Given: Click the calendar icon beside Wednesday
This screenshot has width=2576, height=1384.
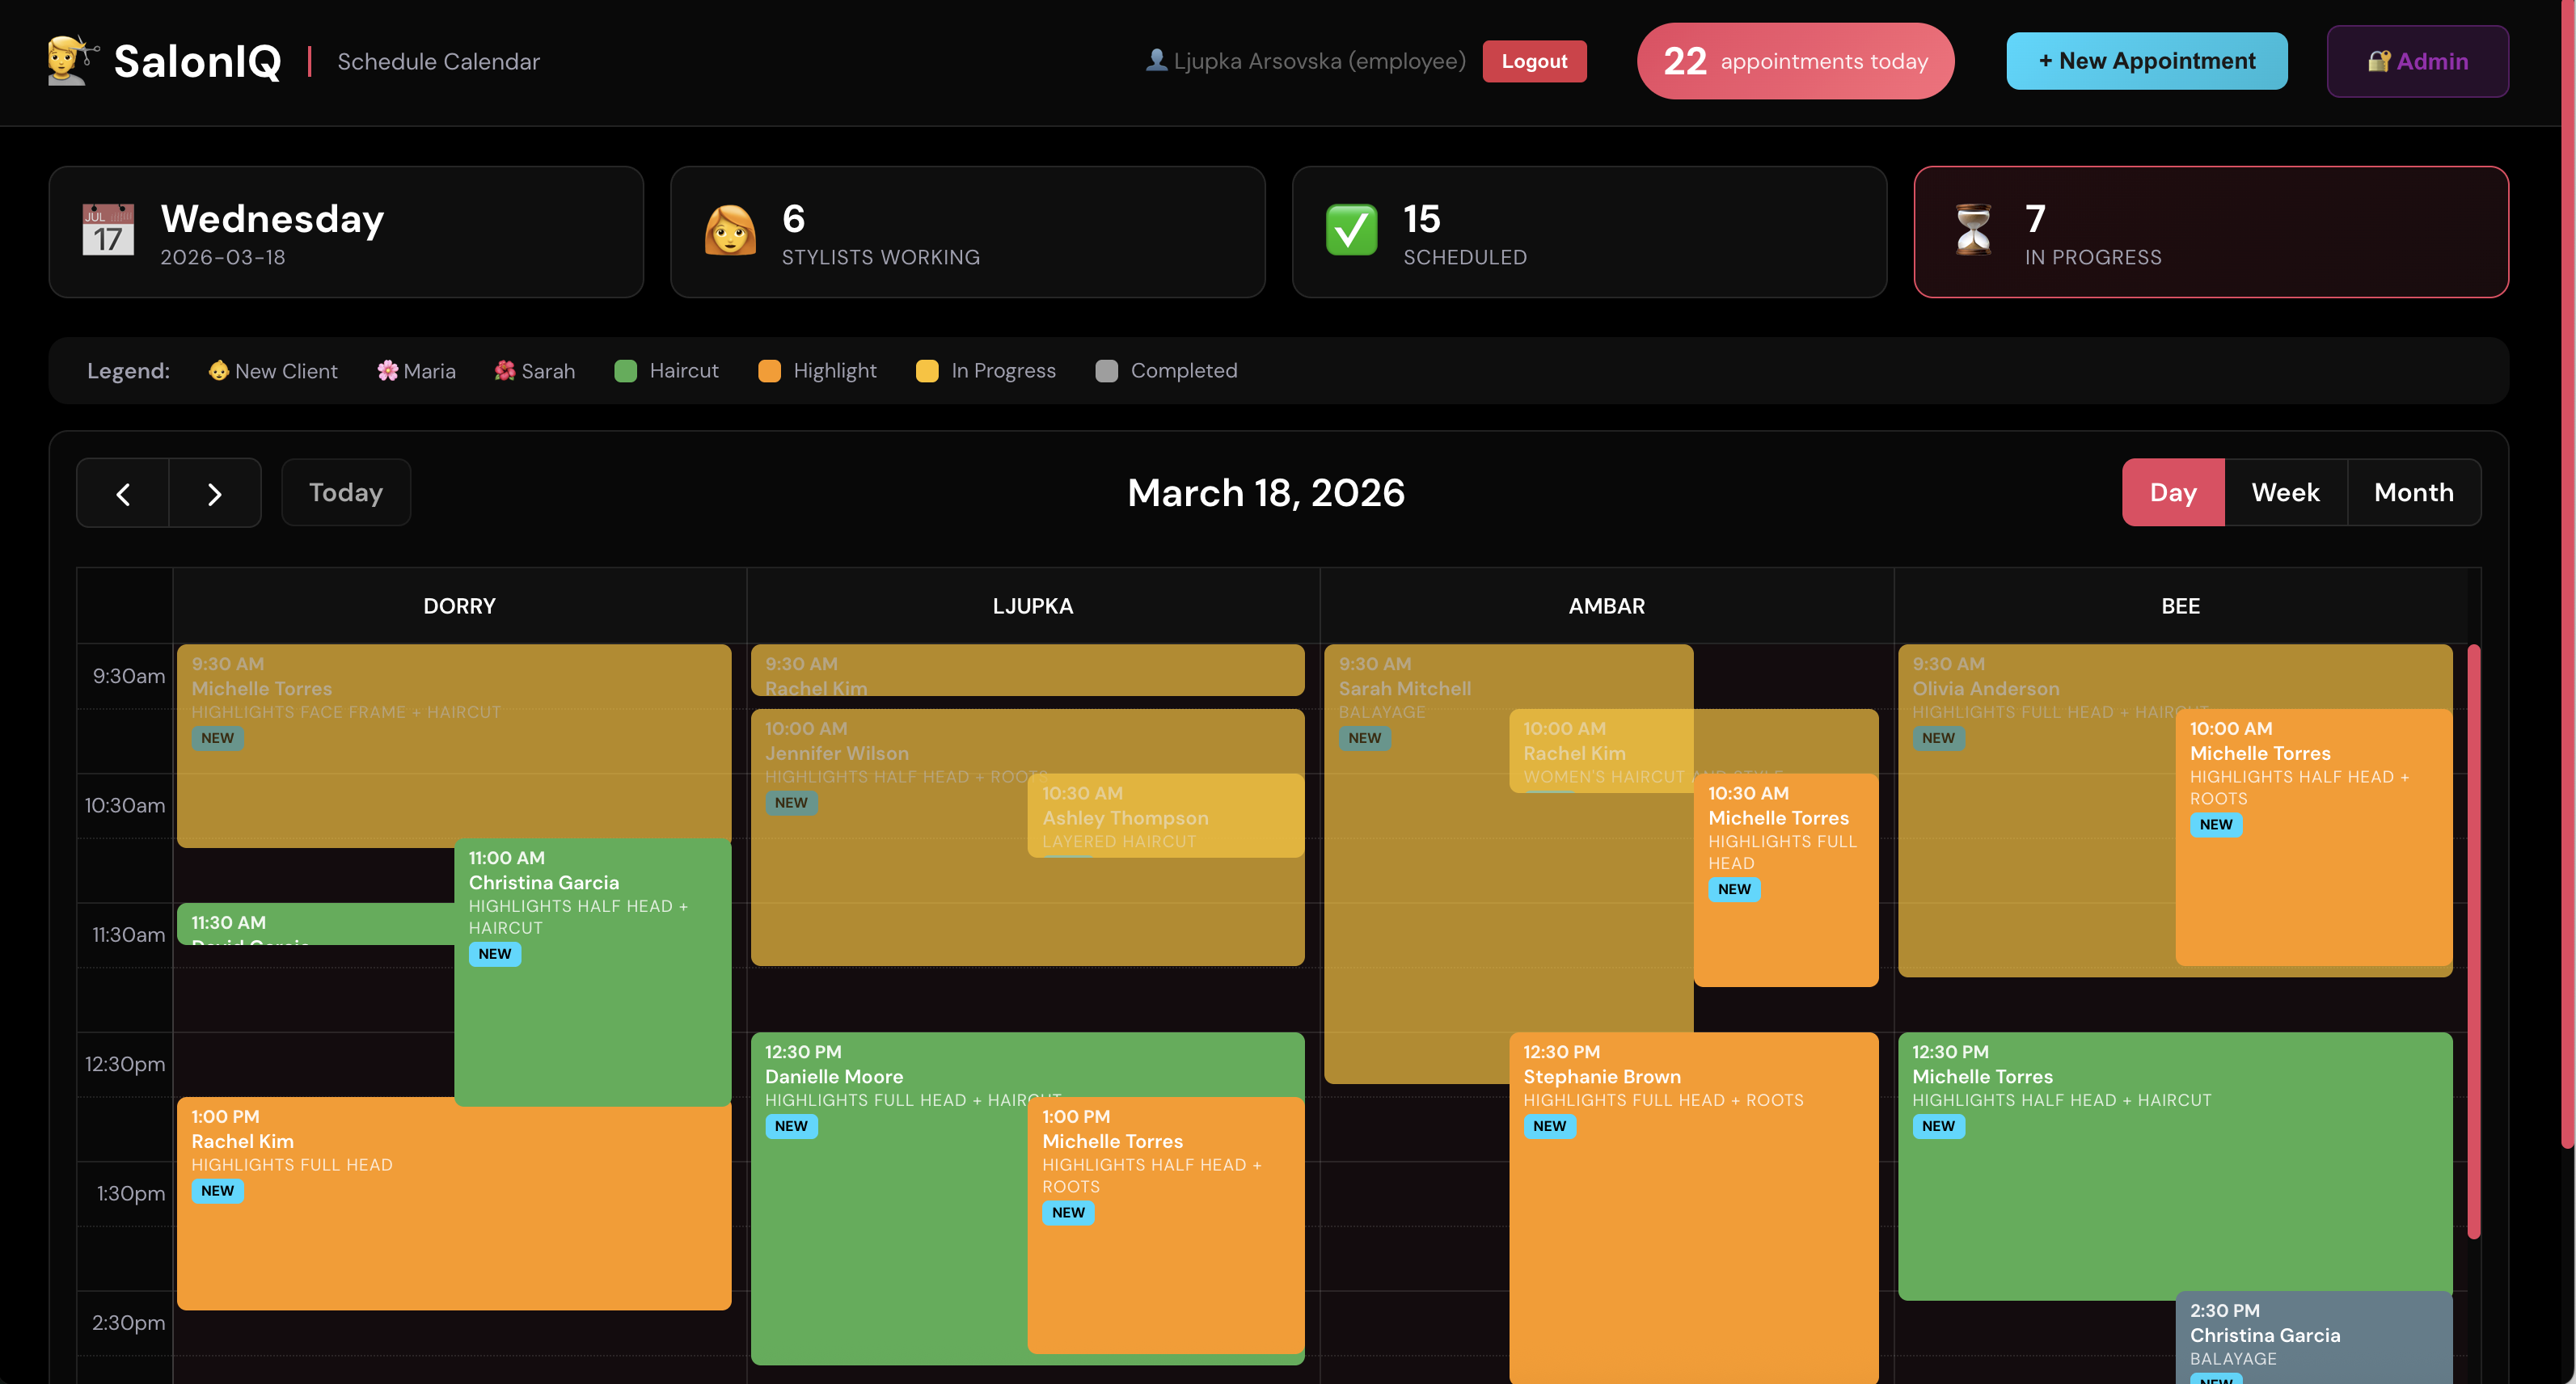Looking at the screenshot, I should coord(108,230).
